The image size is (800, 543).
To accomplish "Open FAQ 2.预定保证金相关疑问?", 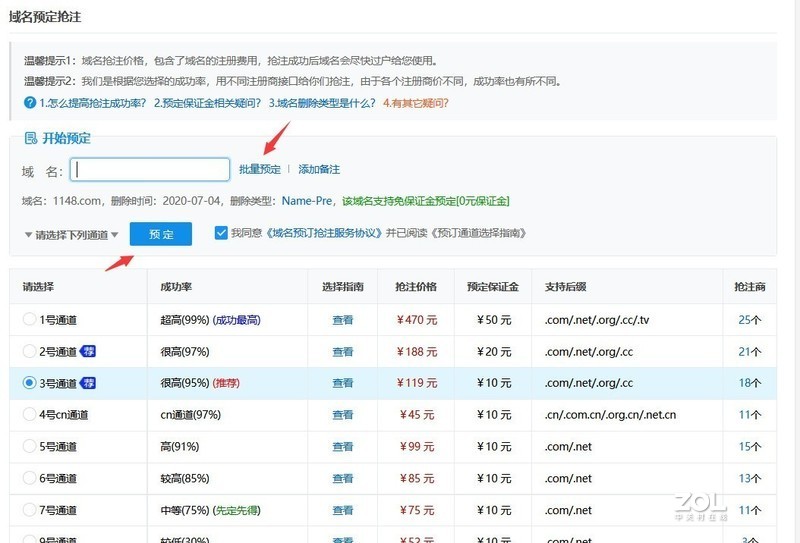I will [207, 103].
